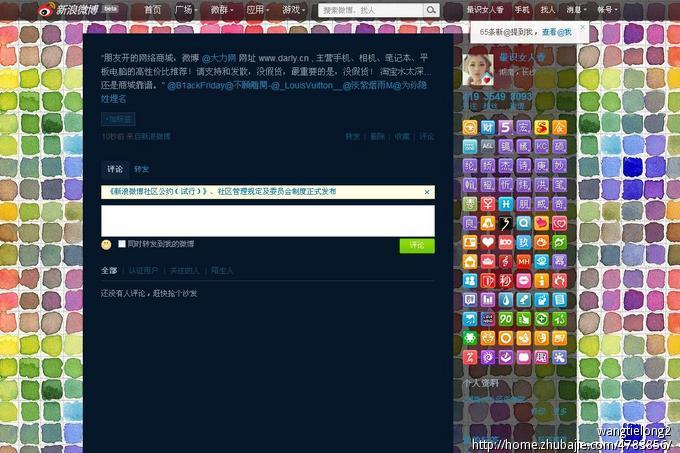Click the profile avatar photo
This screenshot has width=680, height=453.
click(x=480, y=69)
